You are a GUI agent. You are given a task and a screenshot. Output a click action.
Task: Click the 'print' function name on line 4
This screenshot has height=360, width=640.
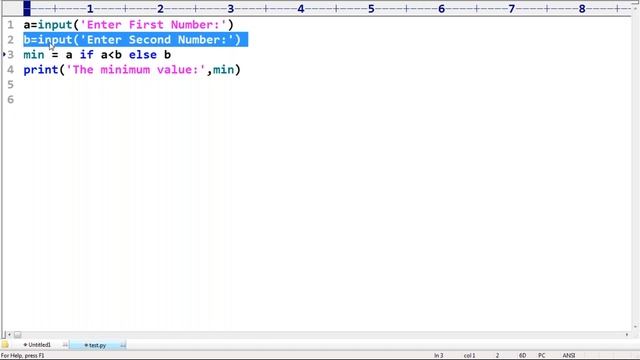tap(41, 70)
